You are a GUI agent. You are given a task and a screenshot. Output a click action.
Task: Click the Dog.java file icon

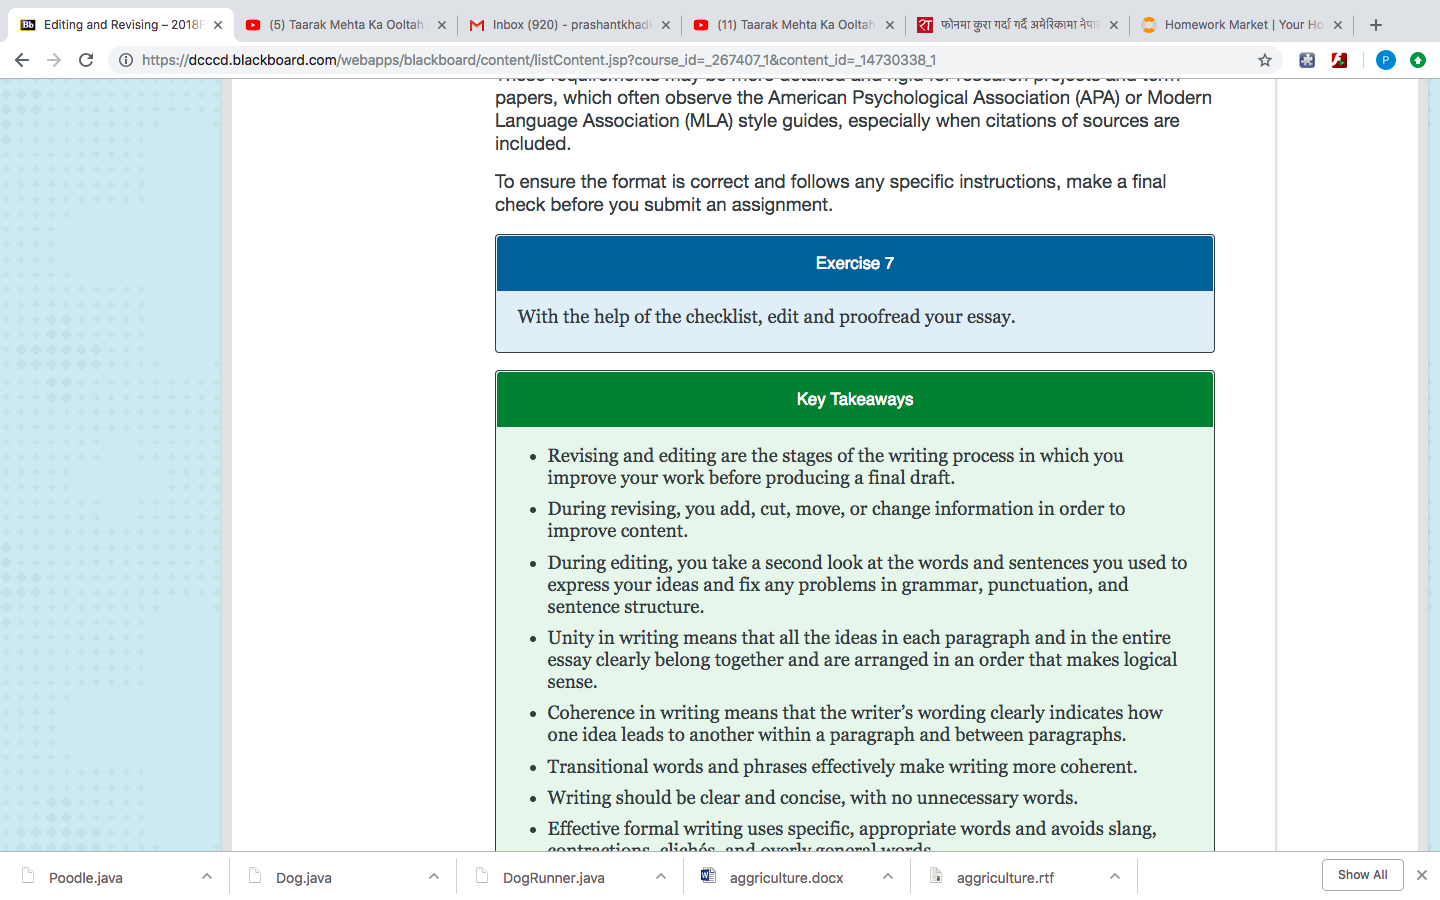(255, 876)
